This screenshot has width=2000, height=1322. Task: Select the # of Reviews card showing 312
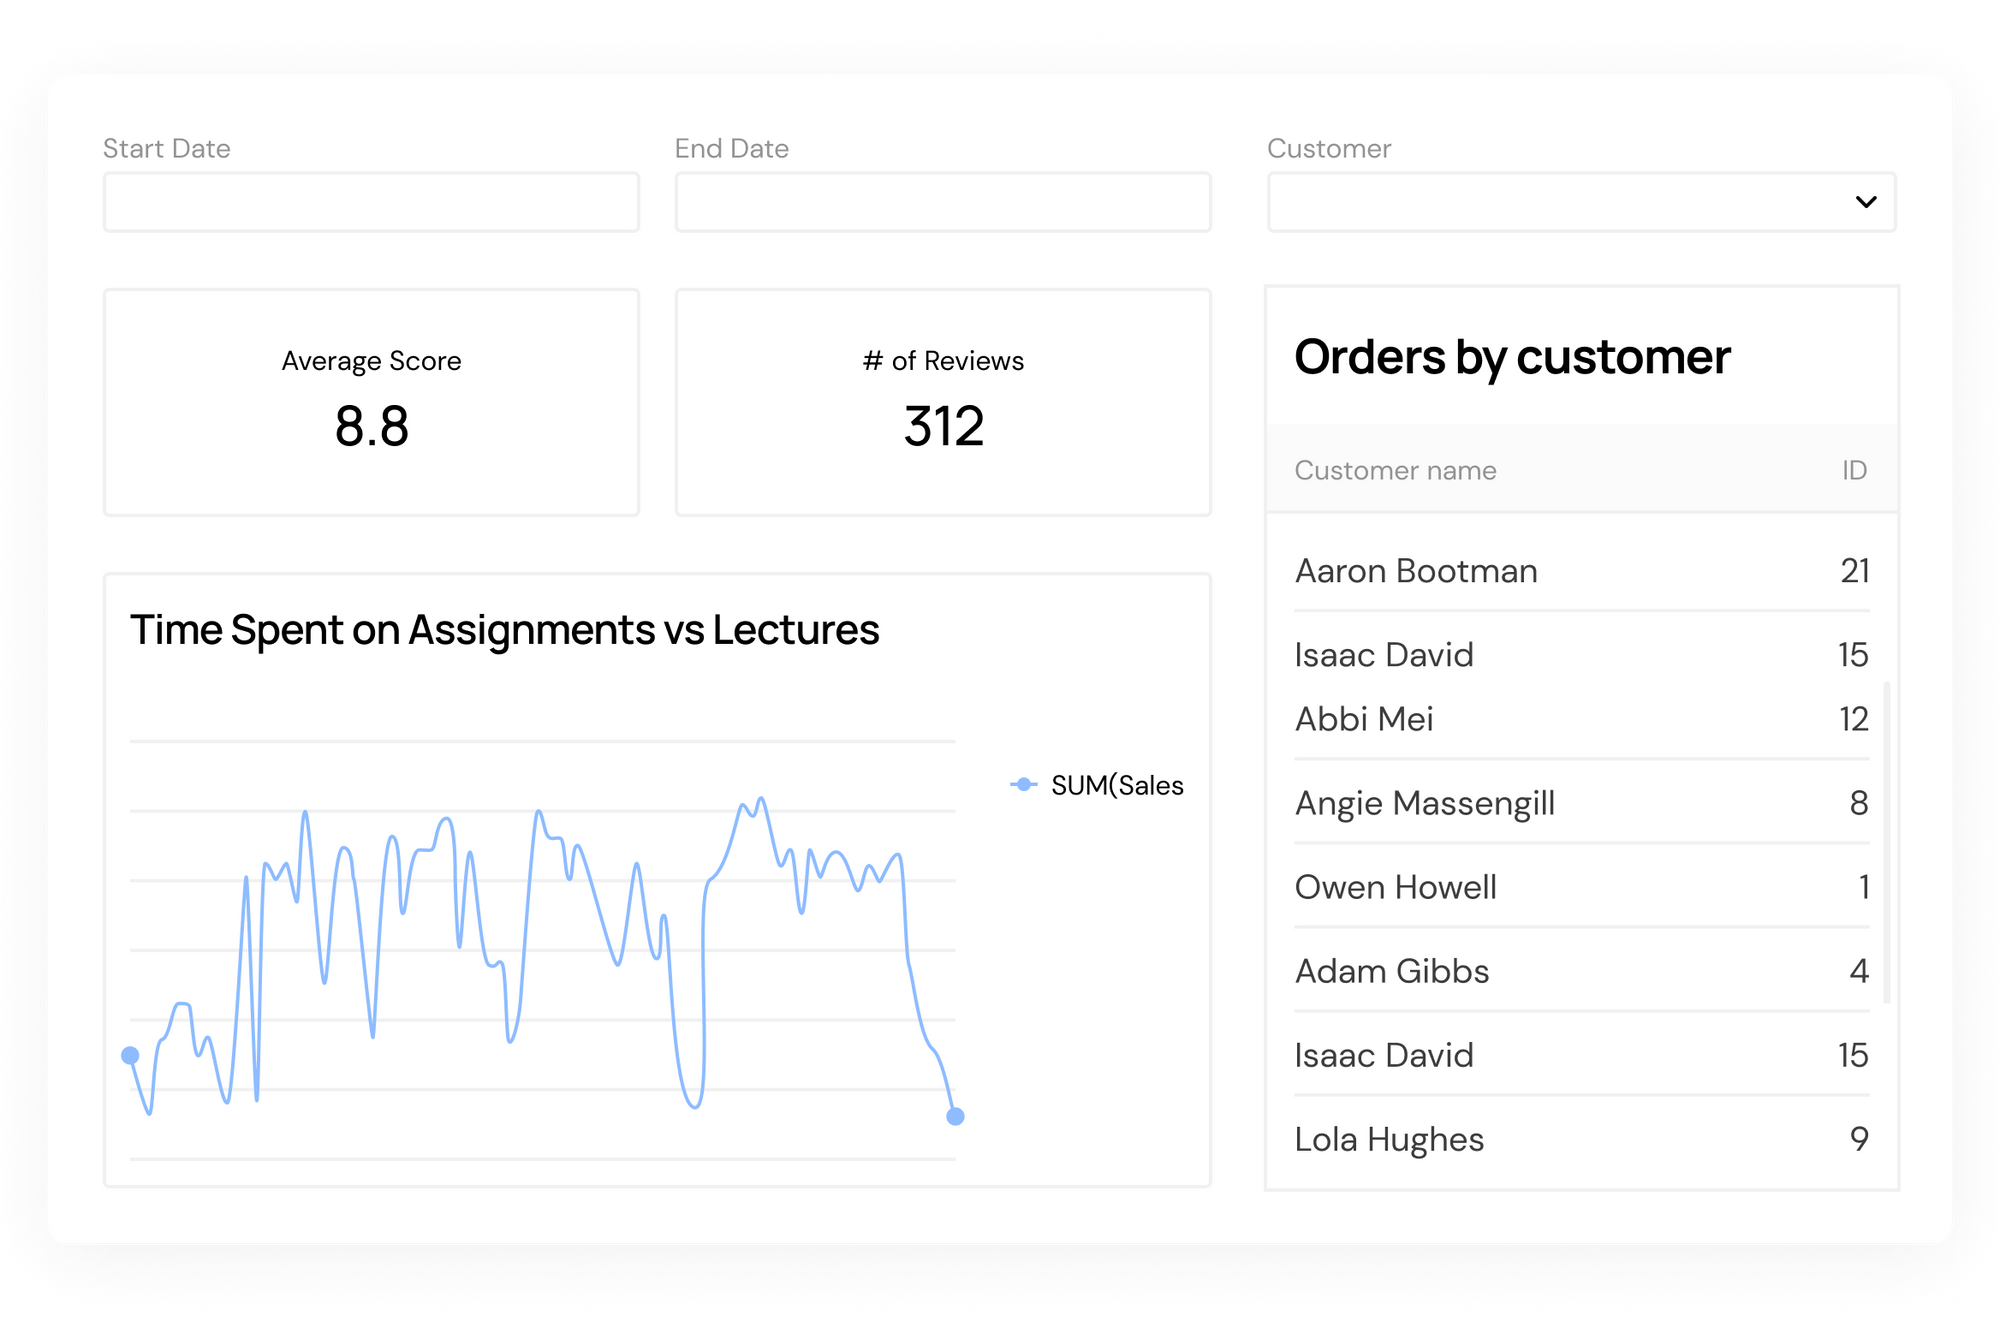(942, 401)
